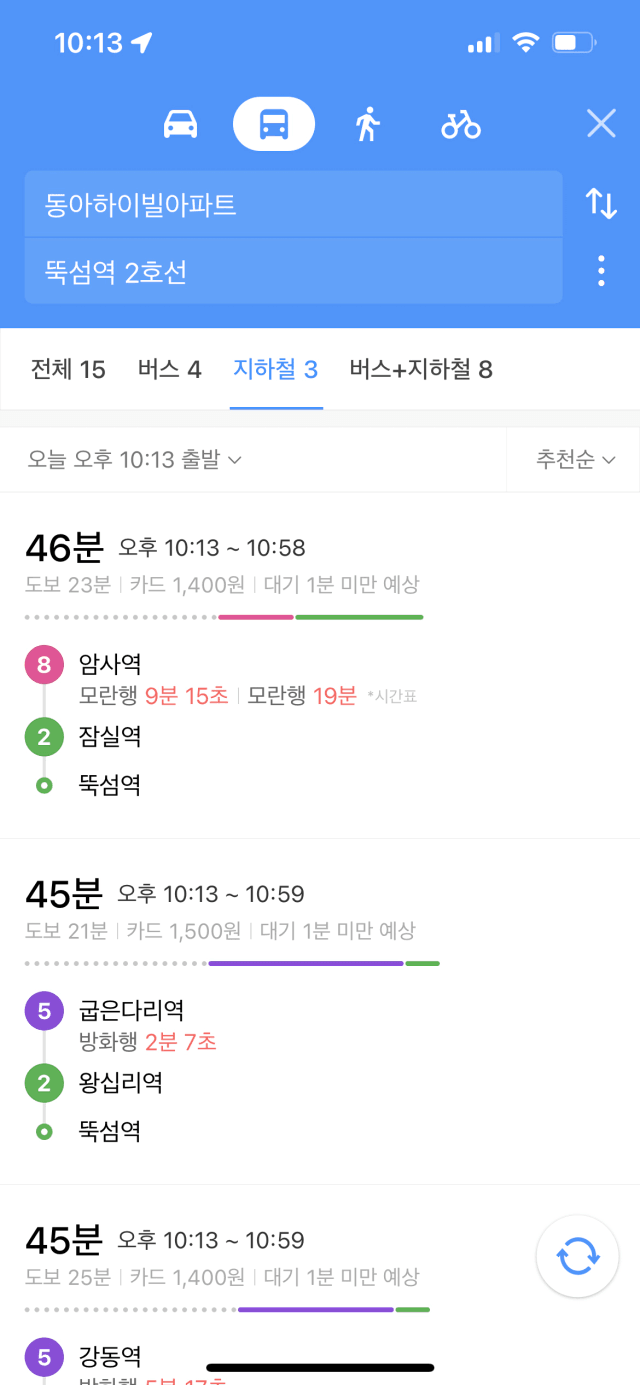Screen dimensions: 640x1385
Task: Switch to bicycle directions icon
Action: pyautogui.click(x=461, y=125)
